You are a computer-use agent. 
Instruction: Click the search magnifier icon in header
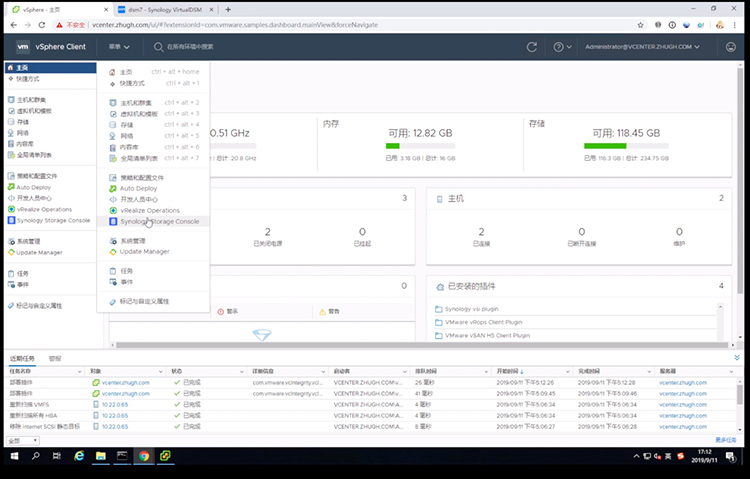click(x=158, y=47)
